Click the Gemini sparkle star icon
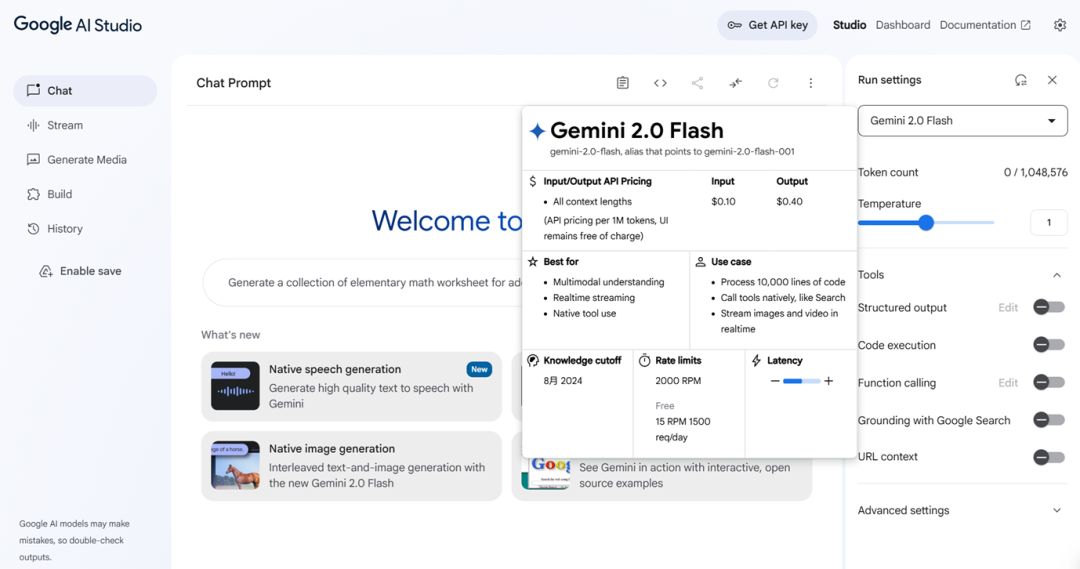Viewport: 1080px width, 569px height. tap(537, 131)
